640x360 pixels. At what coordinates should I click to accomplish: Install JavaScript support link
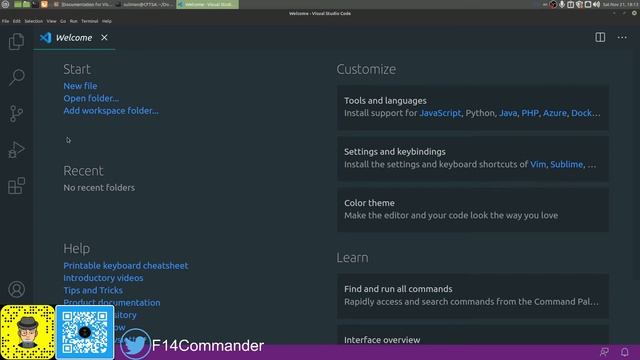pyautogui.click(x=440, y=113)
